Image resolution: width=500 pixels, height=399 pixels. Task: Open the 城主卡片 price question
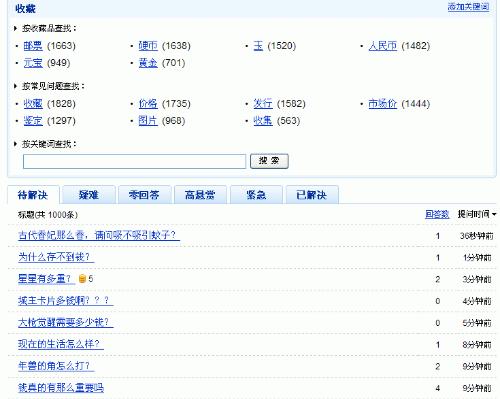click(65, 300)
